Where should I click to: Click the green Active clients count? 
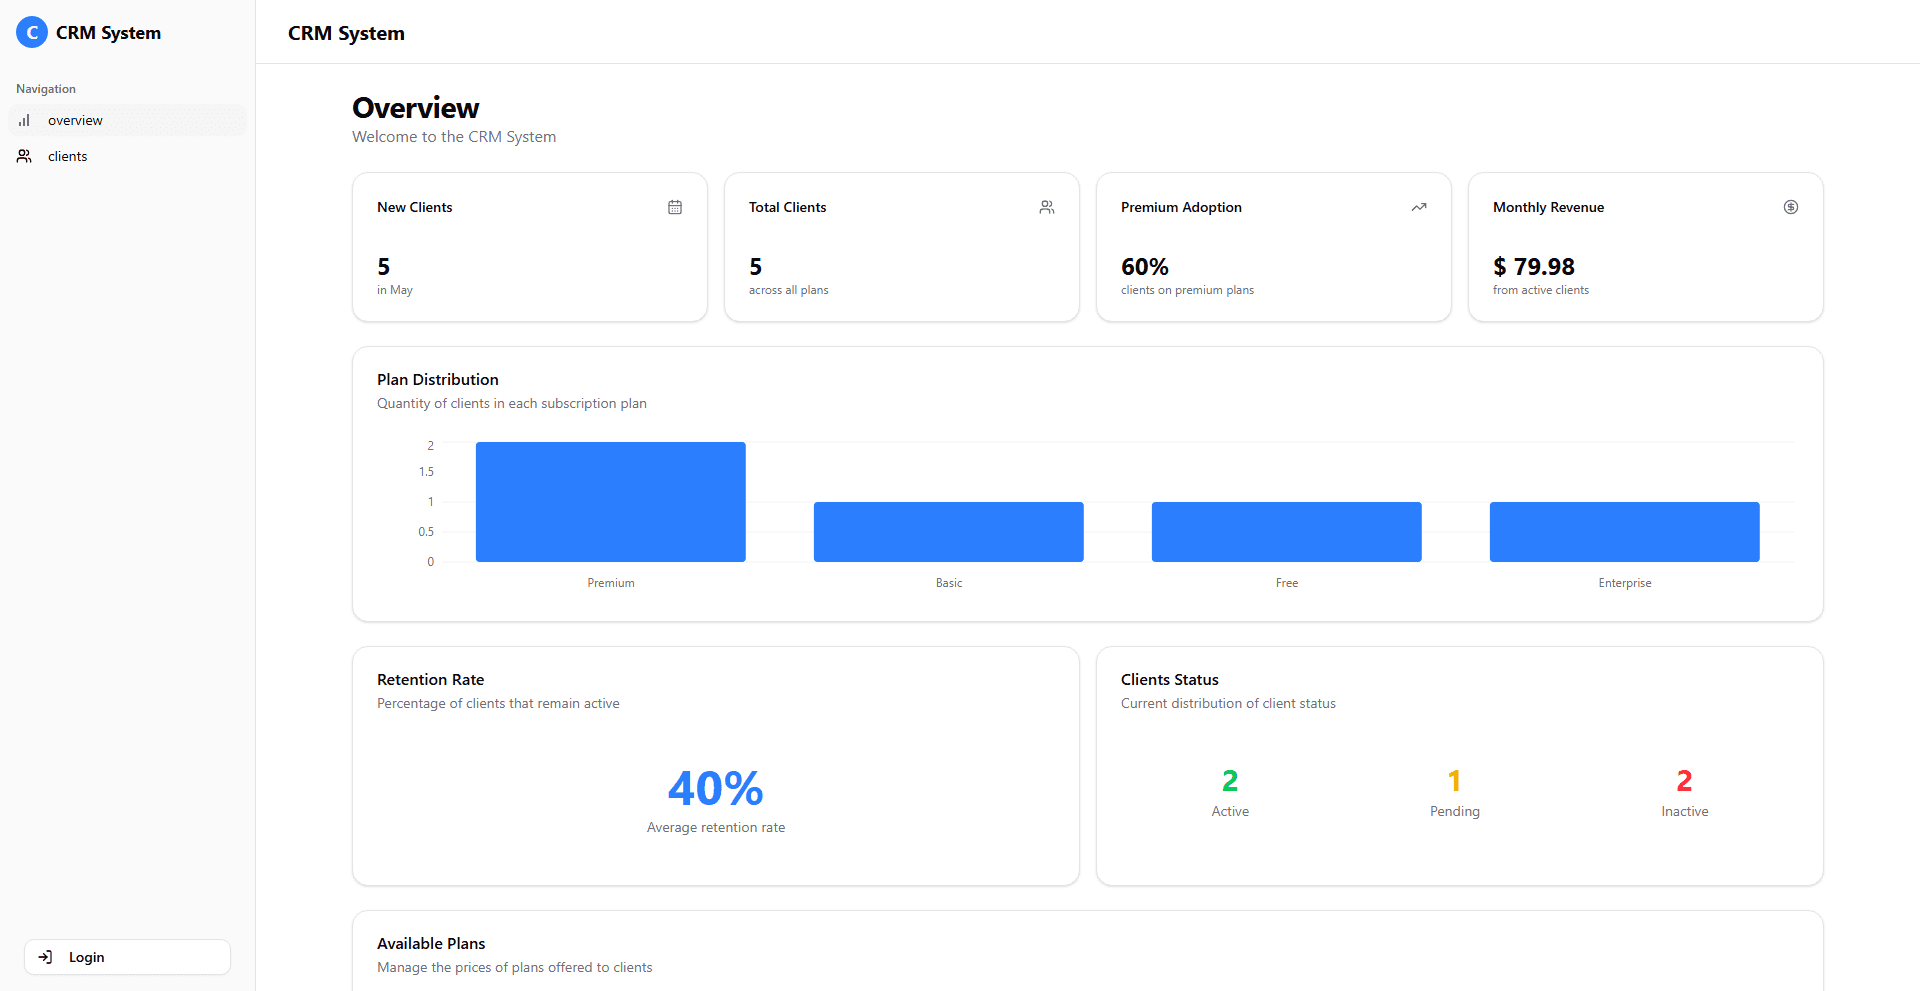point(1230,780)
